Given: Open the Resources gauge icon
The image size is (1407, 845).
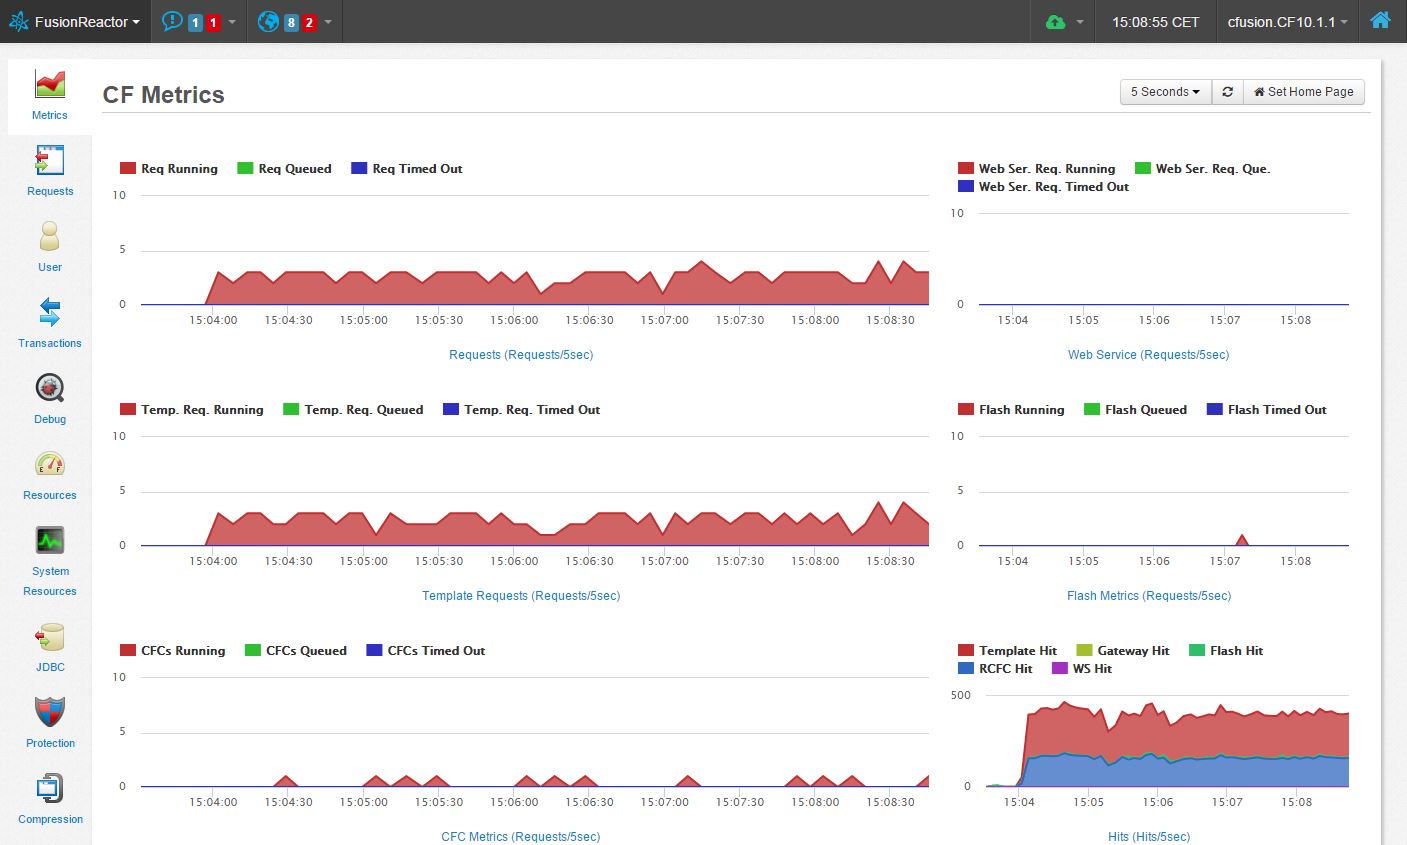Looking at the screenshot, I should [49, 466].
